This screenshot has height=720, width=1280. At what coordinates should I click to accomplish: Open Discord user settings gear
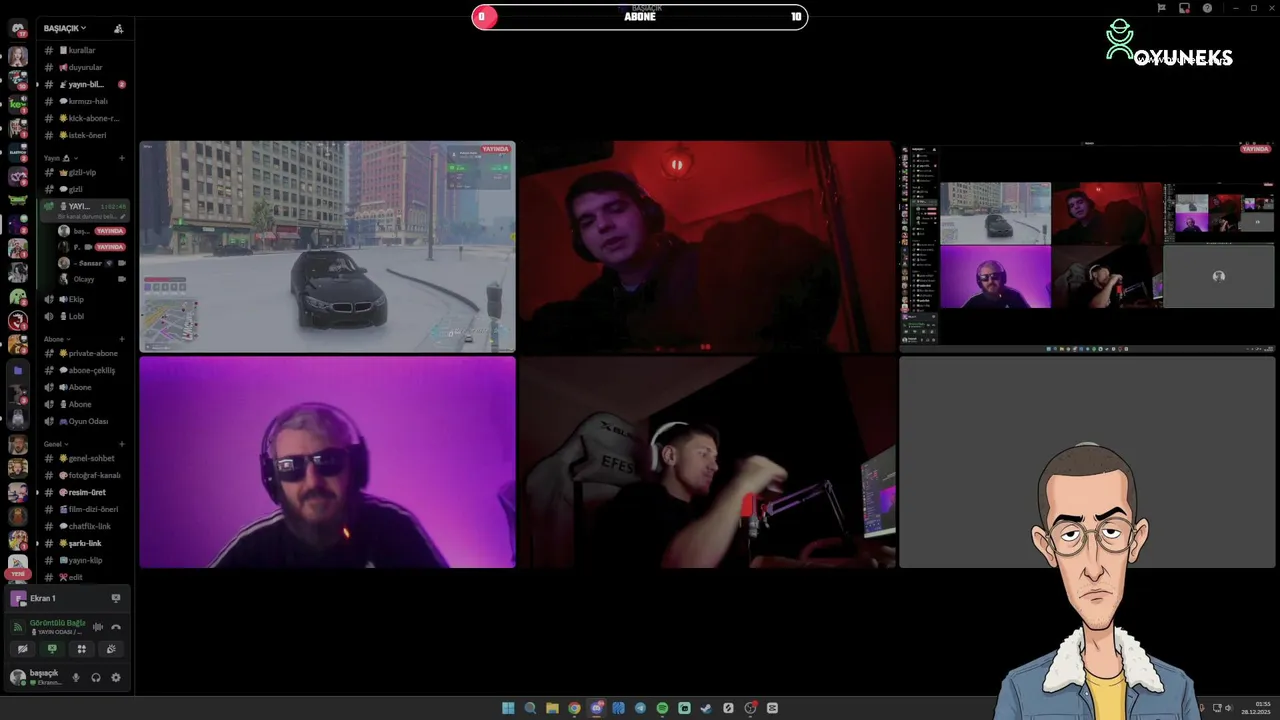[116, 677]
